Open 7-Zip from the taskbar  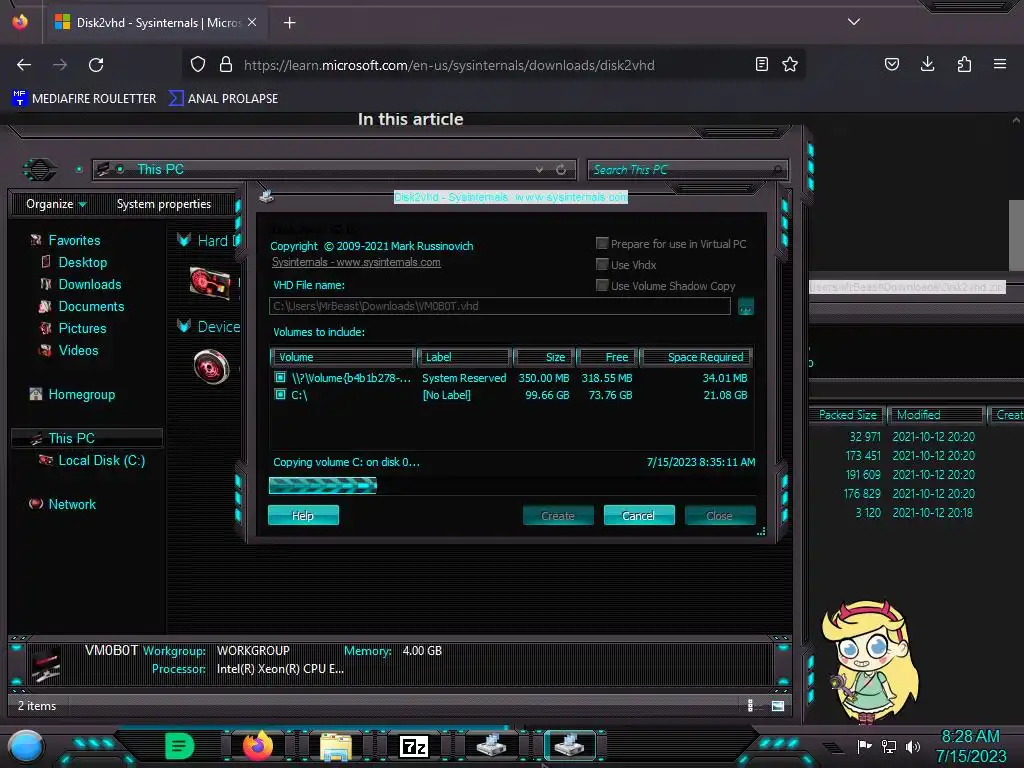click(x=414, y=746)
